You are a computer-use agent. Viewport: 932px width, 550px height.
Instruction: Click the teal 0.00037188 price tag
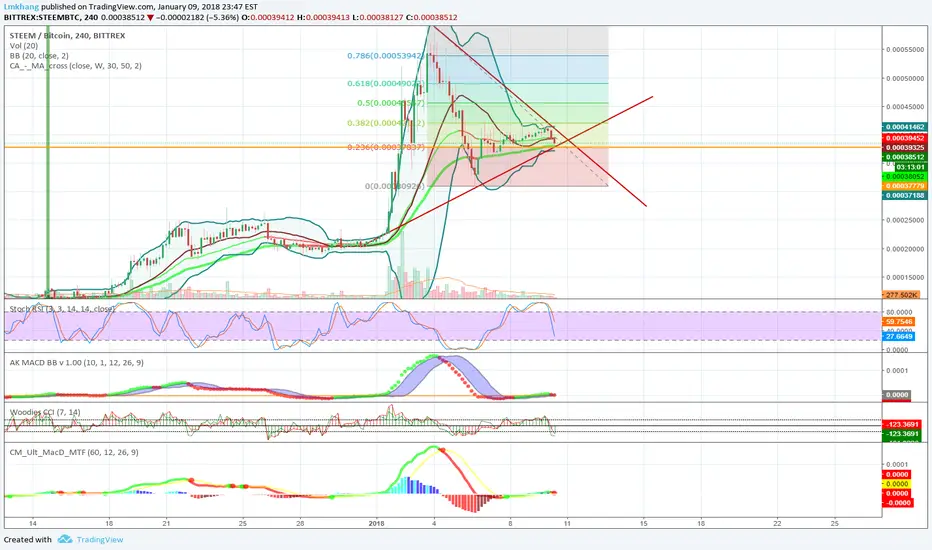905,196
